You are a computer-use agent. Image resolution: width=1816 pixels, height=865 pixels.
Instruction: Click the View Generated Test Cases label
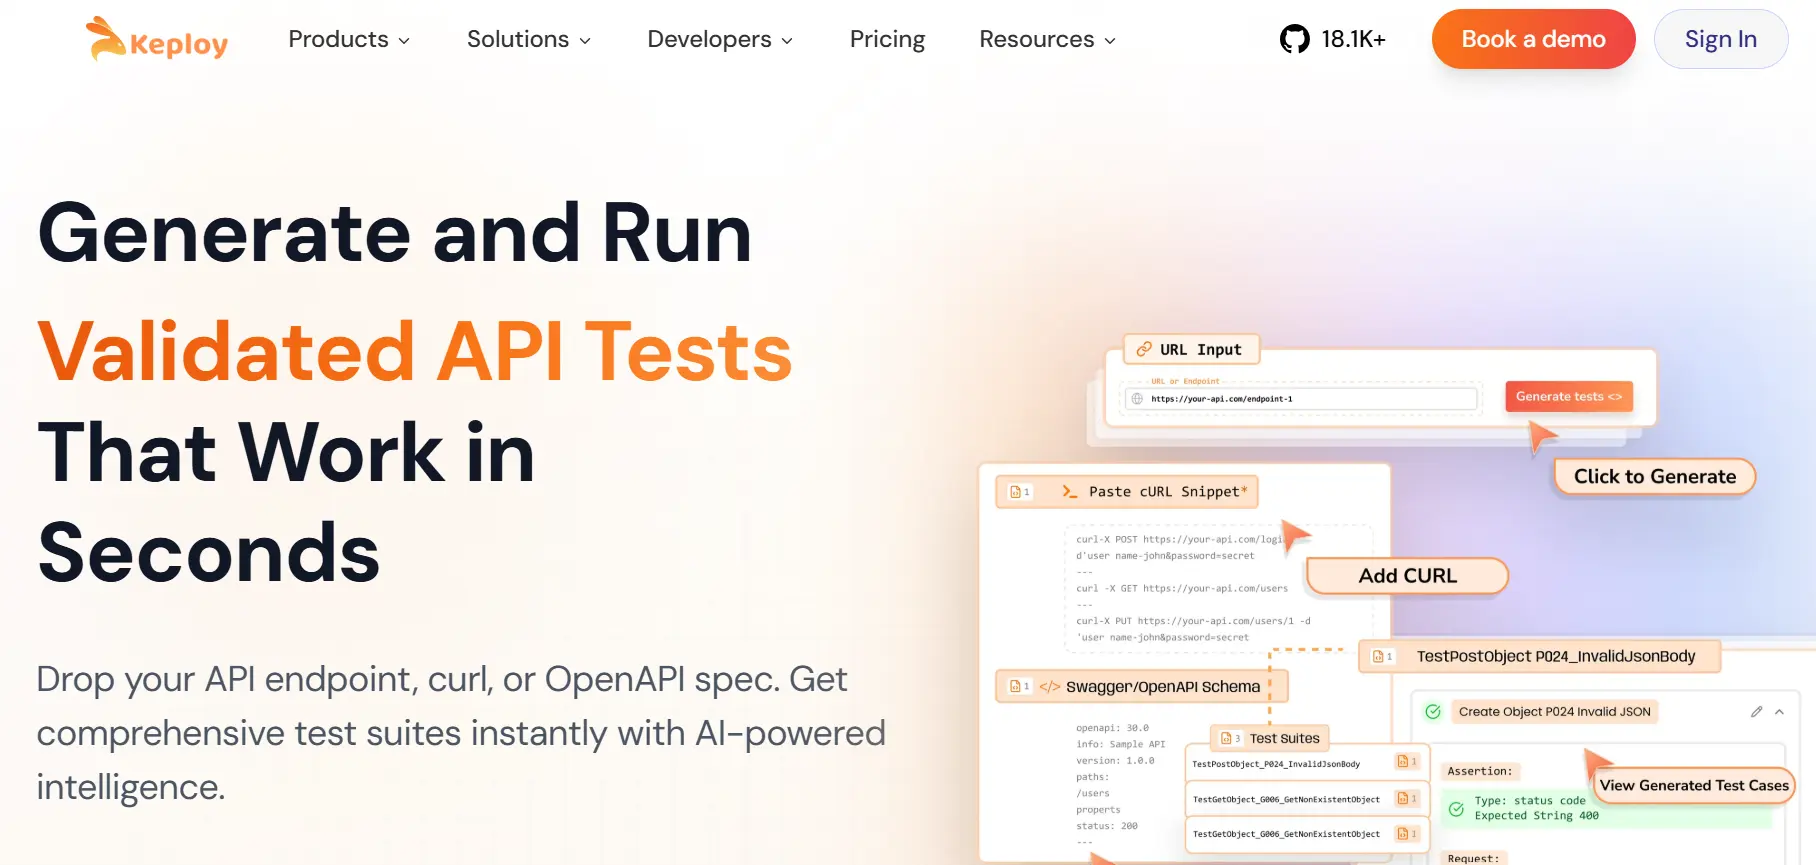coord(1694,785)
